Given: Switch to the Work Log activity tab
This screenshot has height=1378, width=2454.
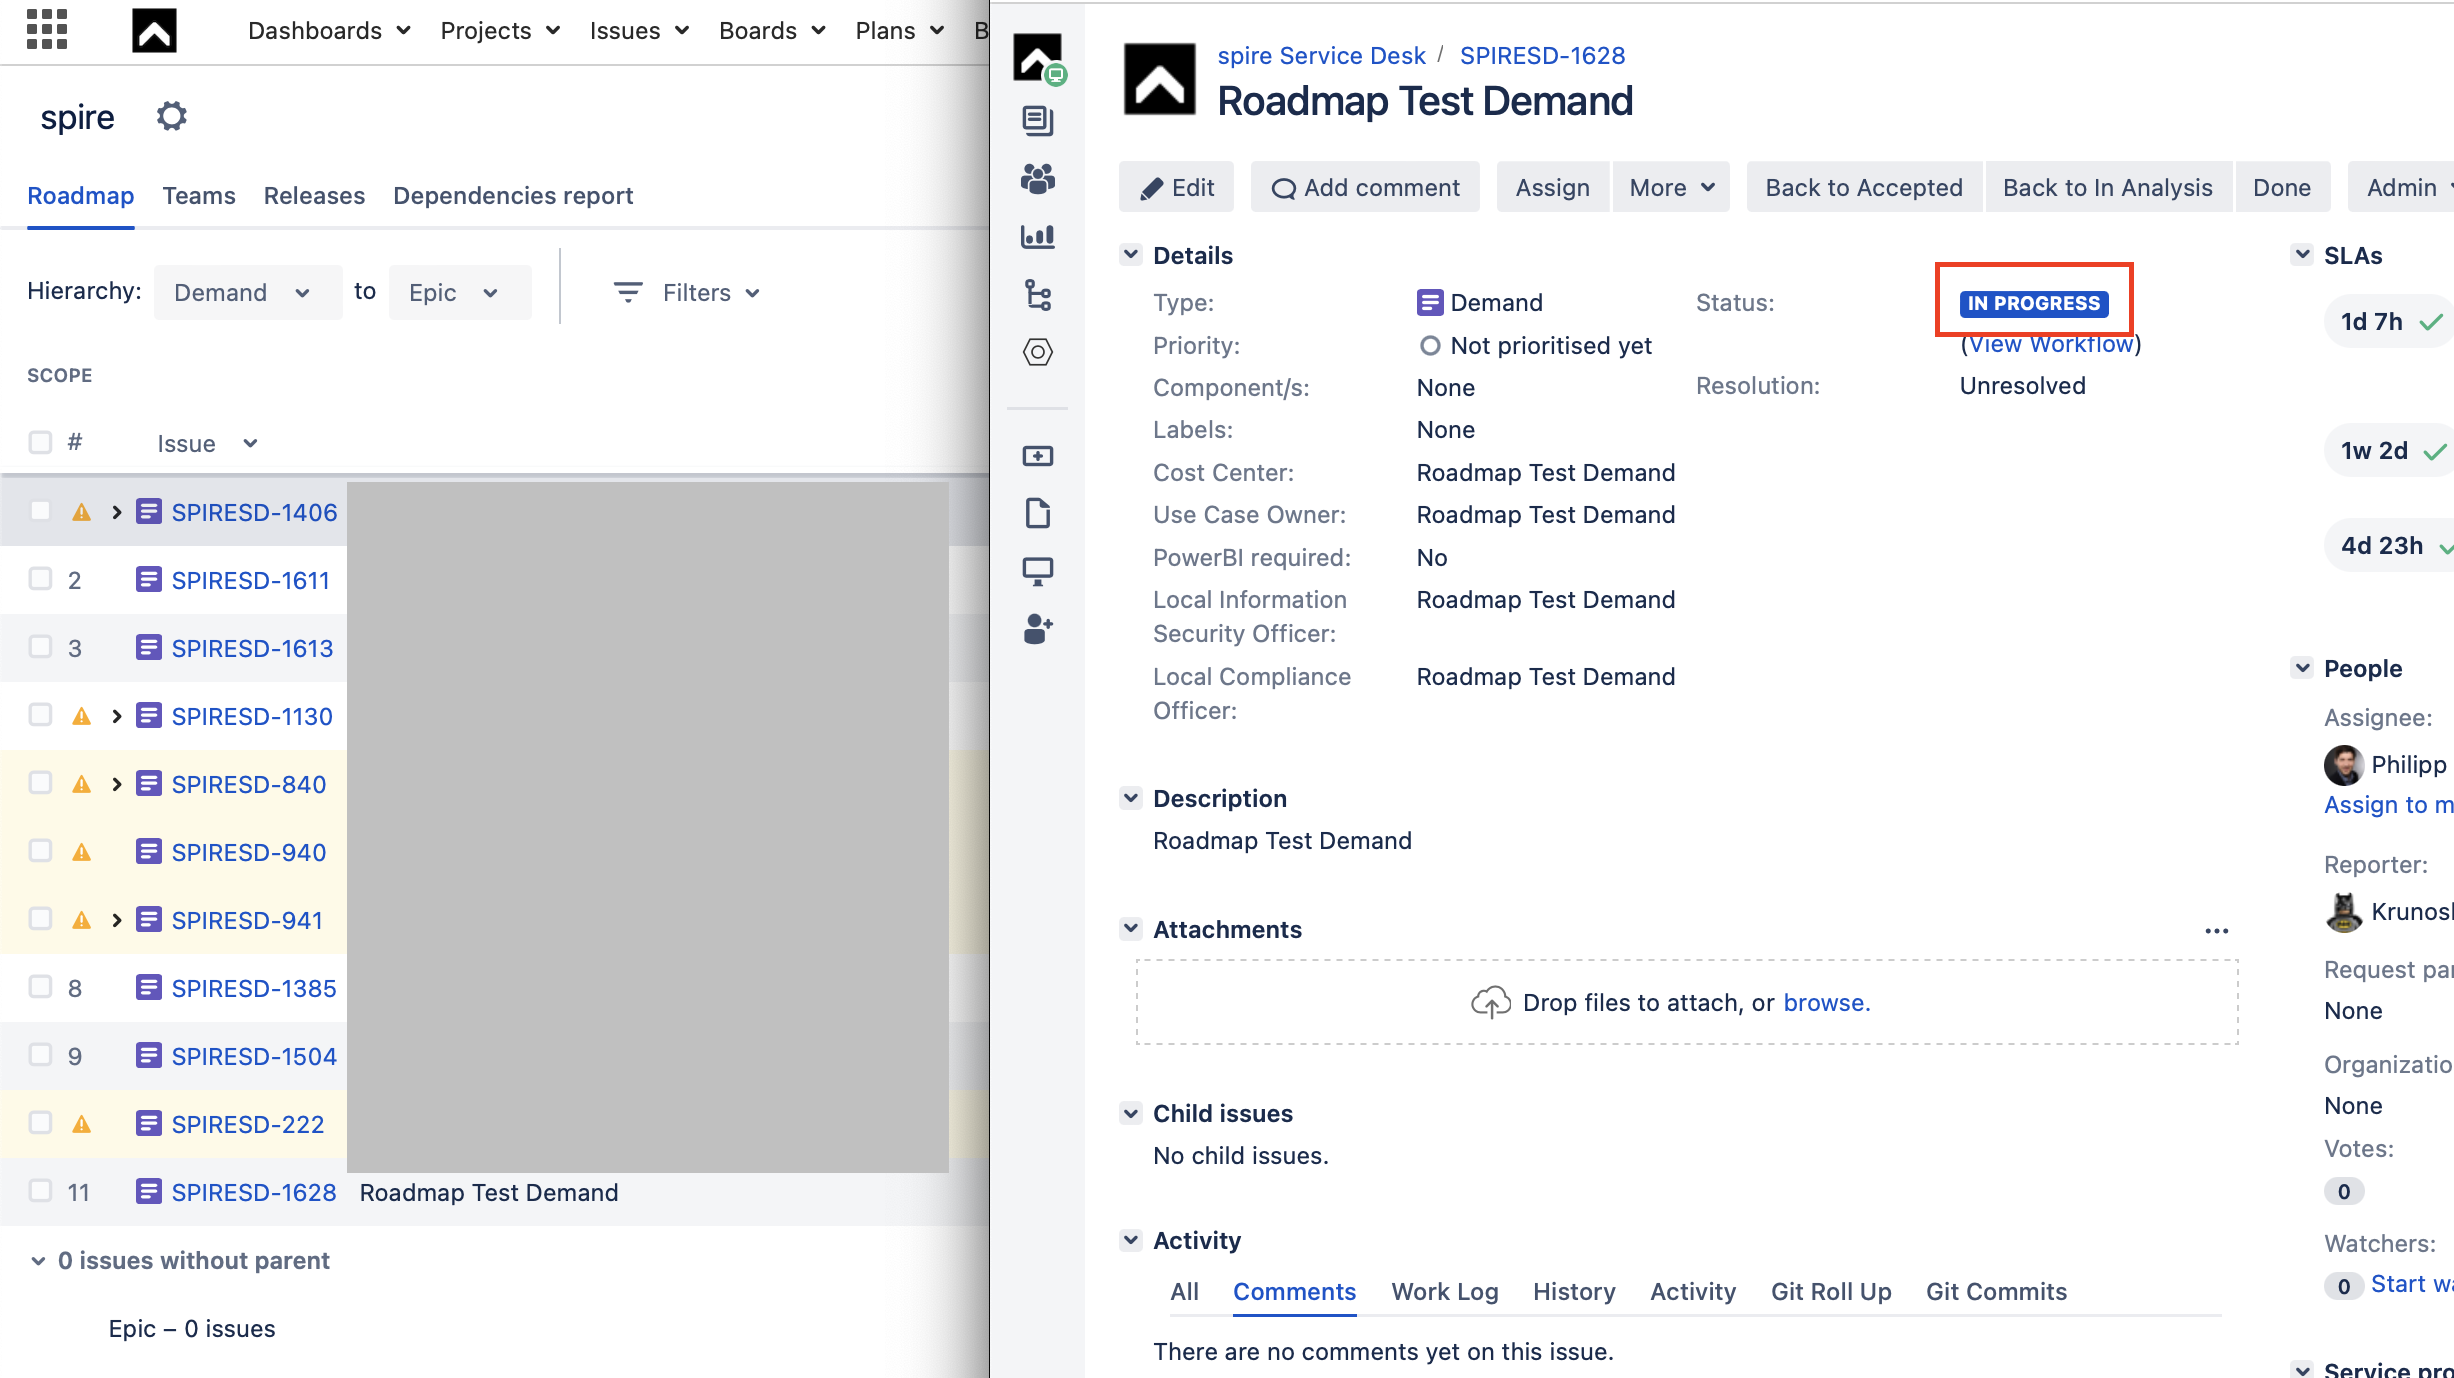Looking at the screenshot, I should point(1445,1291).
